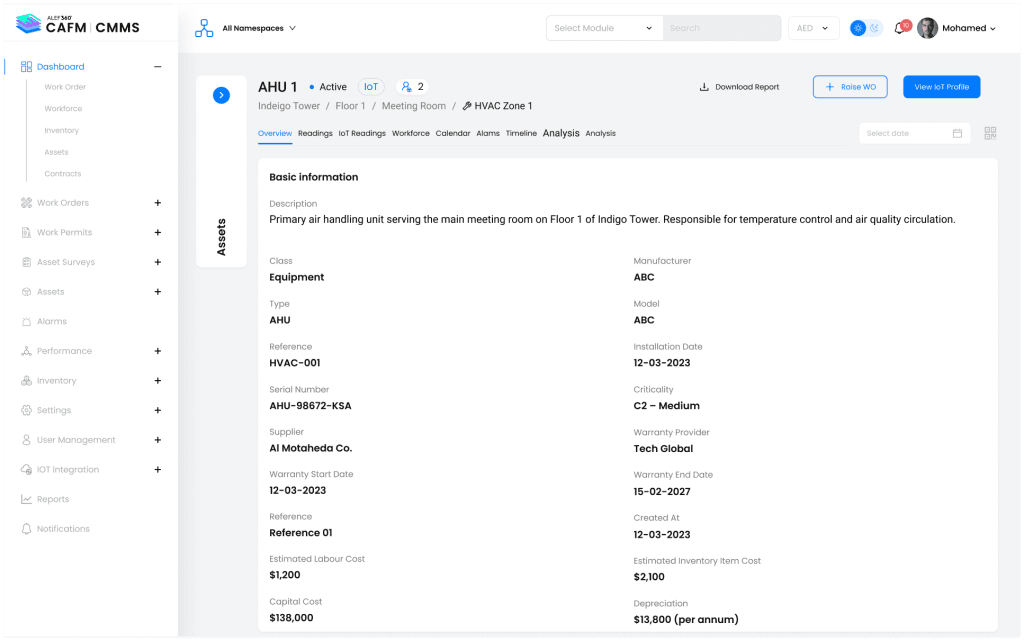
Task: Click View IoT Profile button
Action: (941, 87)
